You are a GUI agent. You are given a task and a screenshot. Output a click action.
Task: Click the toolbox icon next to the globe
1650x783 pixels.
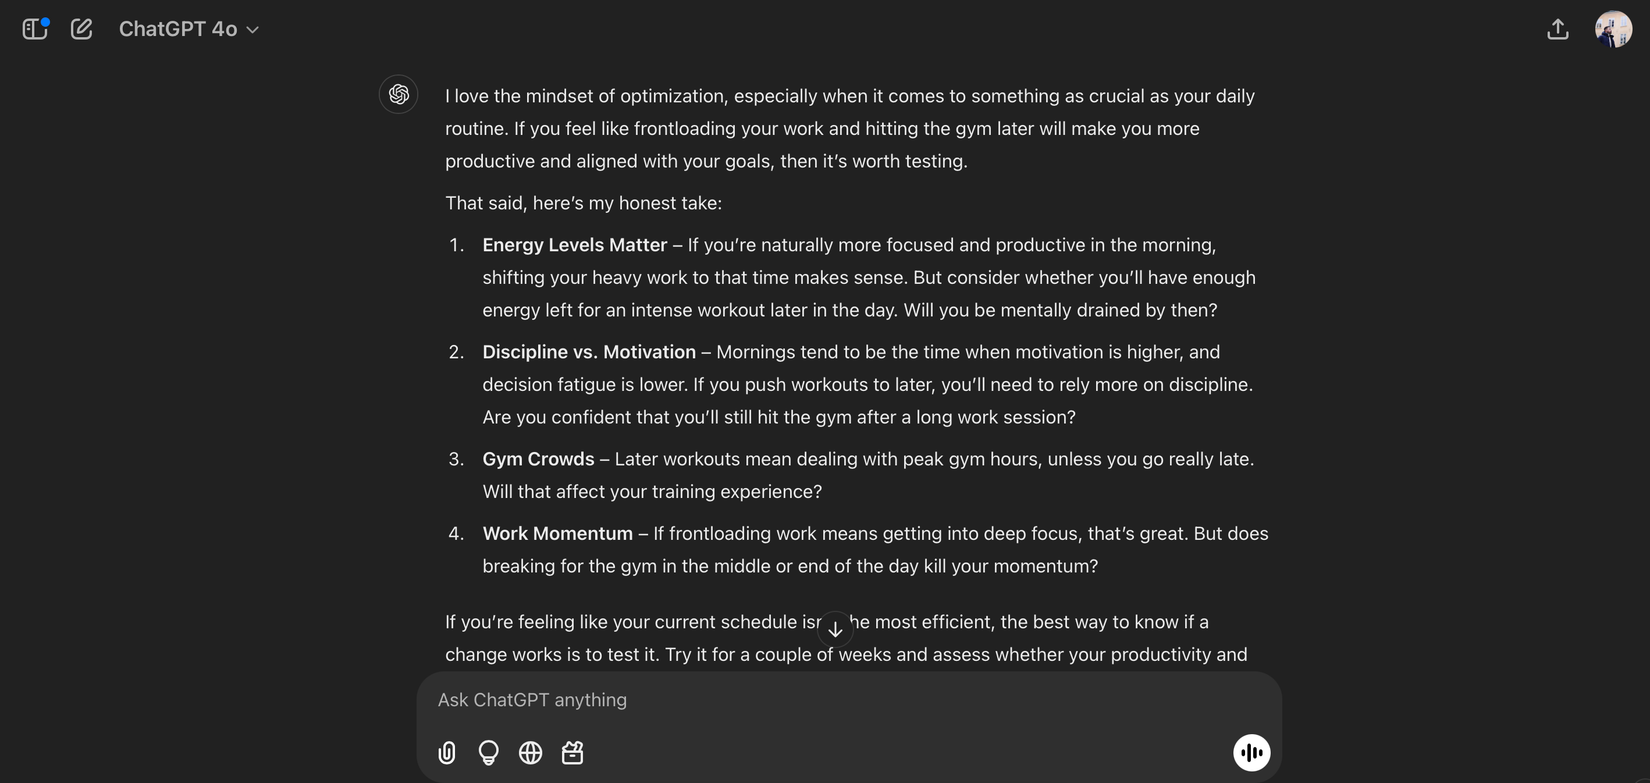point(573,753)
